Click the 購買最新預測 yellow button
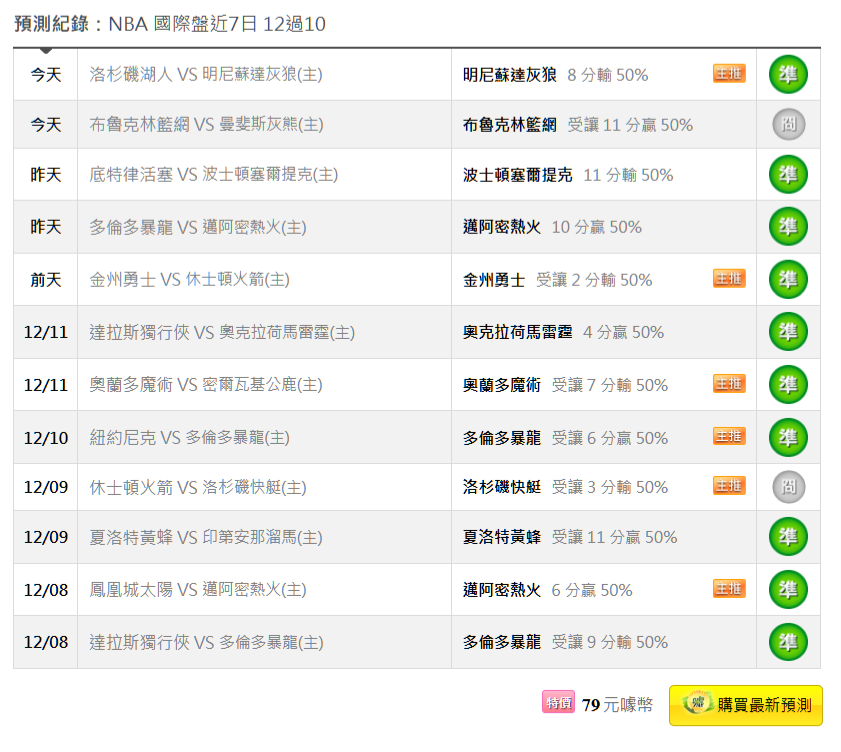 click(746, 705)
